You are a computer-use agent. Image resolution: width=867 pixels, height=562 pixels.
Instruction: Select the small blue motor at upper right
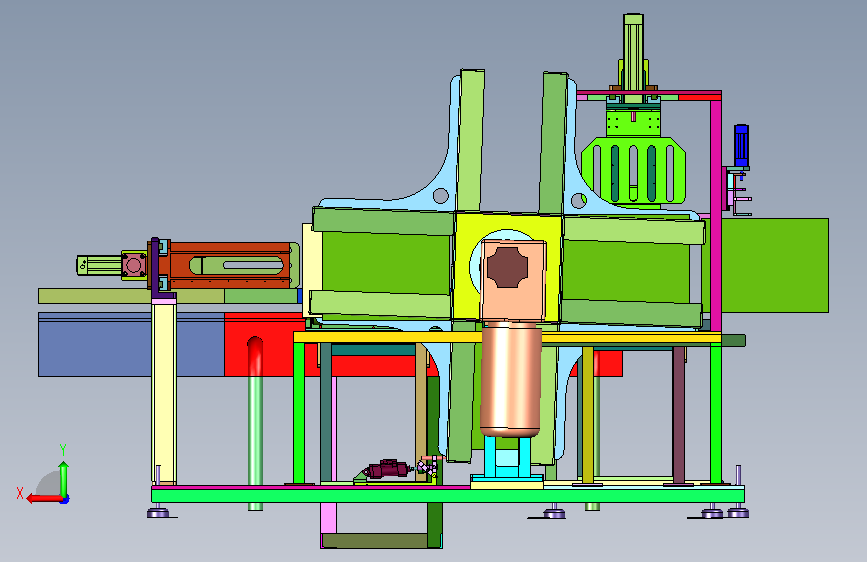point(741,145)
